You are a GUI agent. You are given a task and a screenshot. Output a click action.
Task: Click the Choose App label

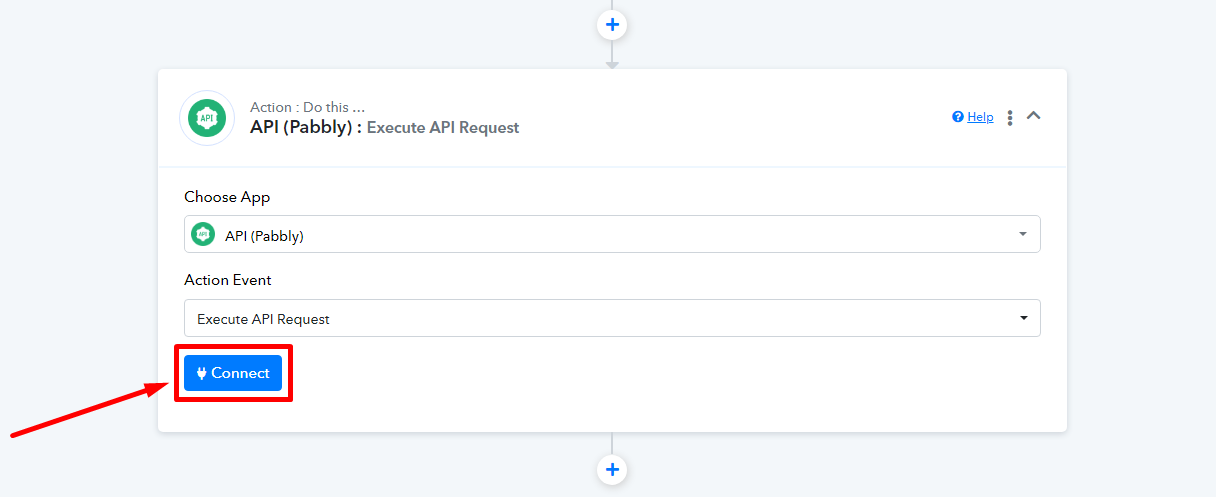point(227,197)
